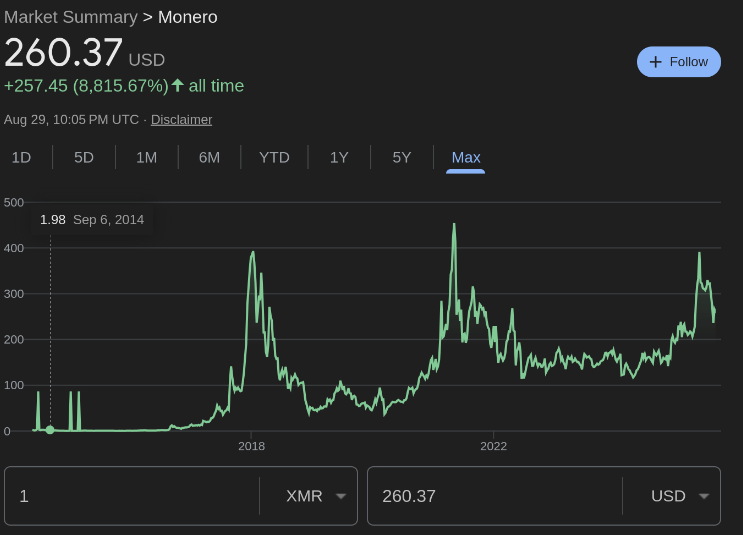Click the USD amount input field
The height and width of the screenshot is (535, 743).
click(x=494, y=496)
